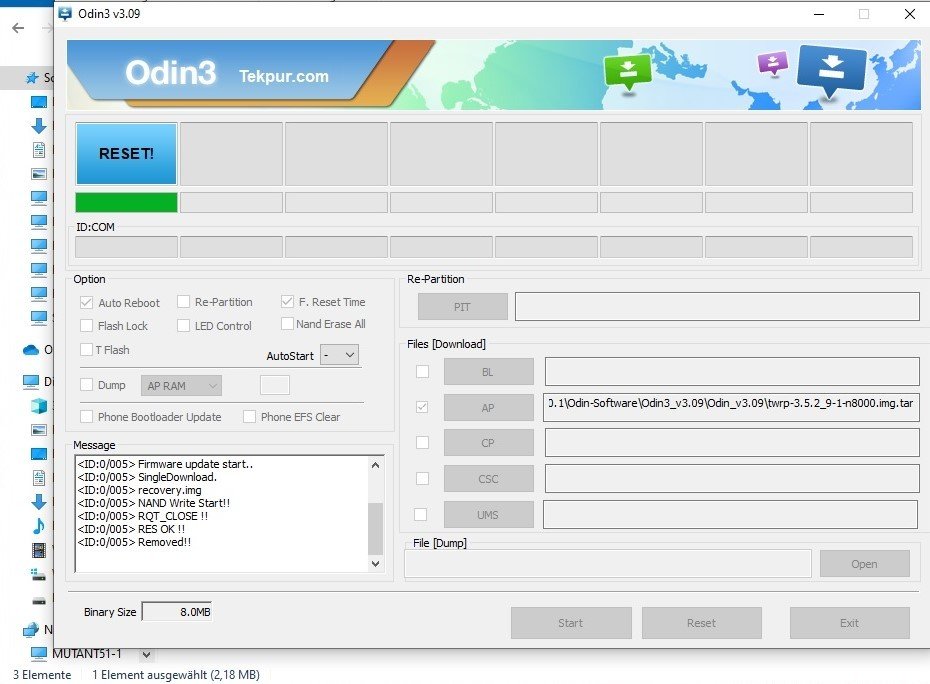This screenshot has height=684, width=930.
Task: Click the Start button
Action: pos(571,623)
